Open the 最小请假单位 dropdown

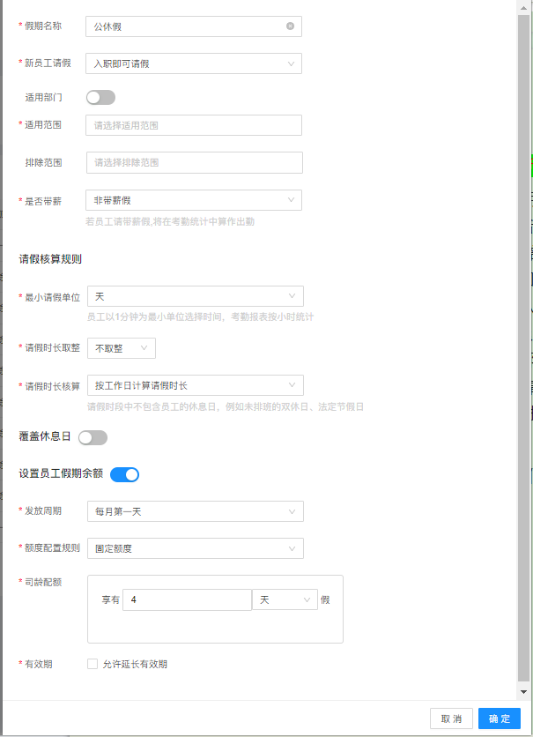(x=196, y=296)
